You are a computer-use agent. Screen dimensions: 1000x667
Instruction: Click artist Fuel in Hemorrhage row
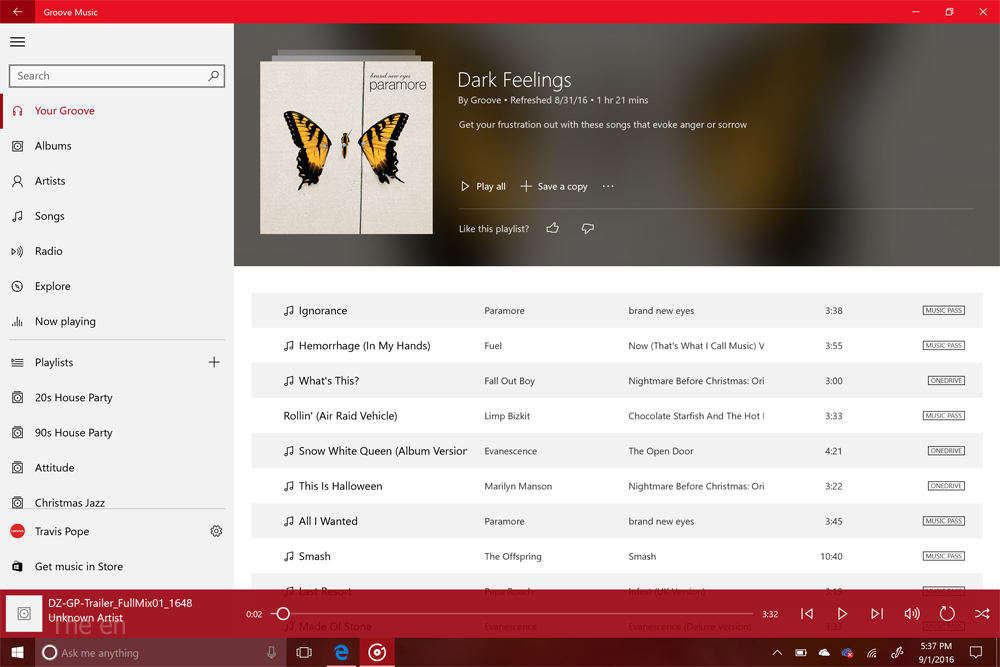pos(493,346)
